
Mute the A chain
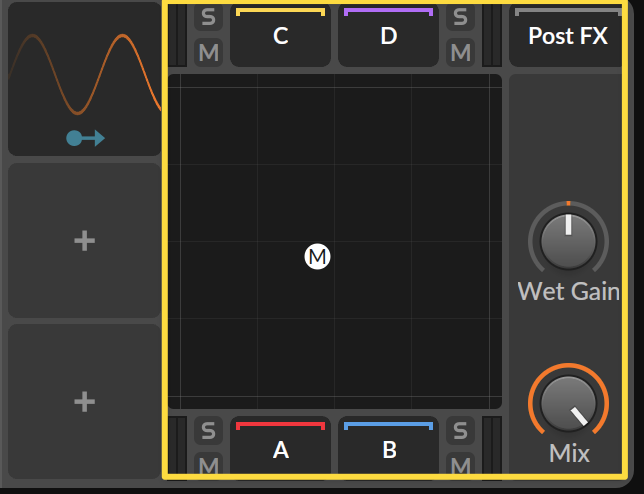(208, 464)
